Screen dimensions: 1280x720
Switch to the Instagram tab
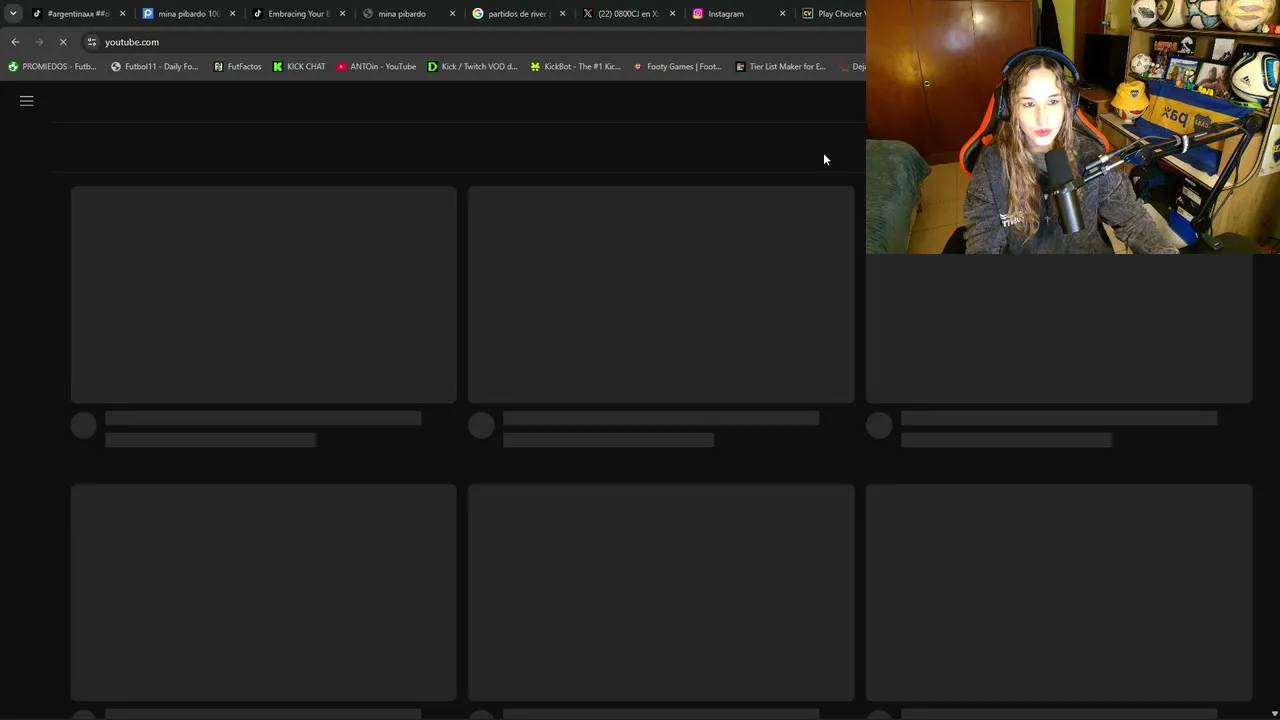(738, 14)
